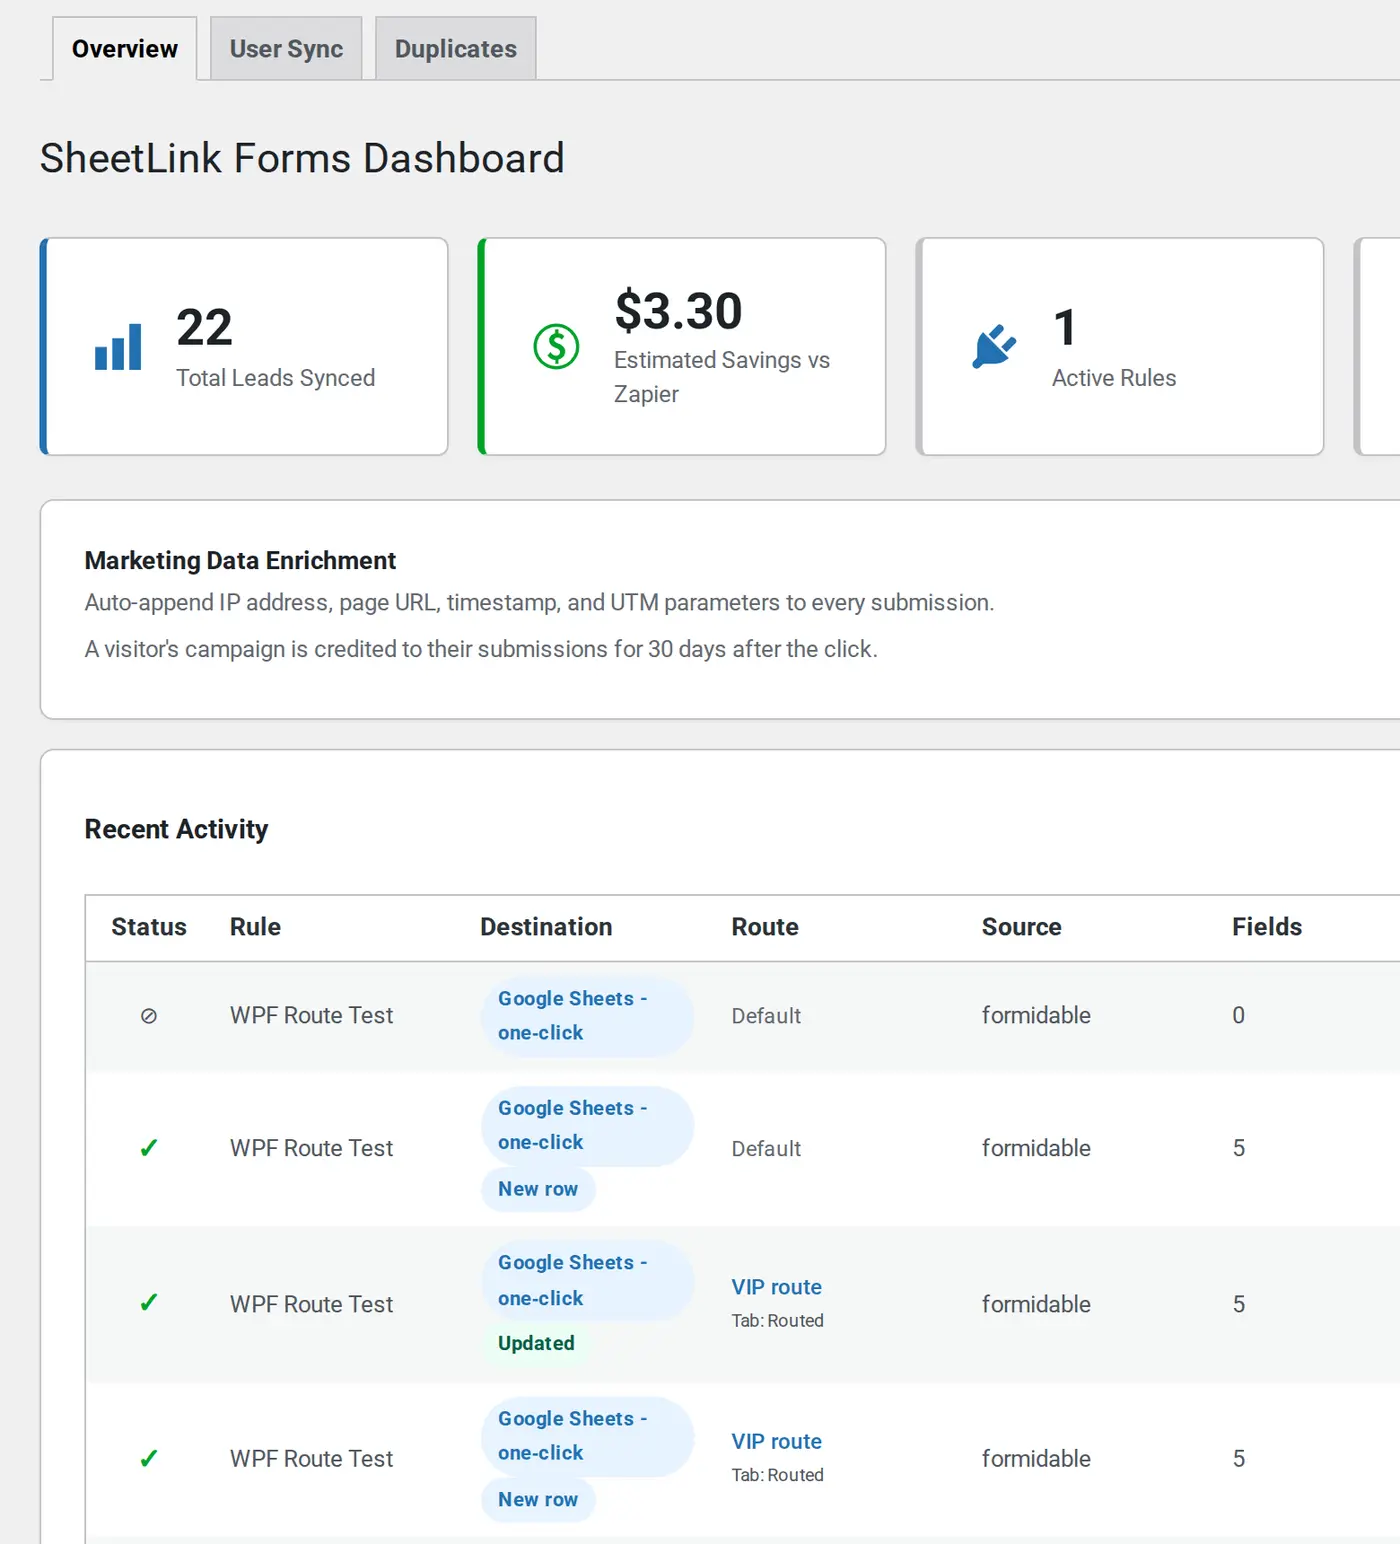Switch to the User Sync tab
The width and height of the screenshot is (1400, 1544).
click(x=286, y=49)
